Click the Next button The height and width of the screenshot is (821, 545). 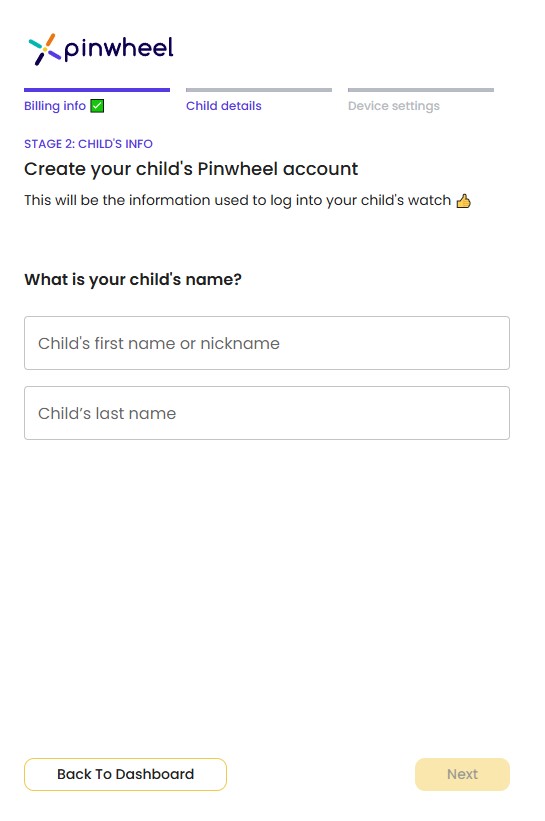pyautogui.click(x=462, y=774)
